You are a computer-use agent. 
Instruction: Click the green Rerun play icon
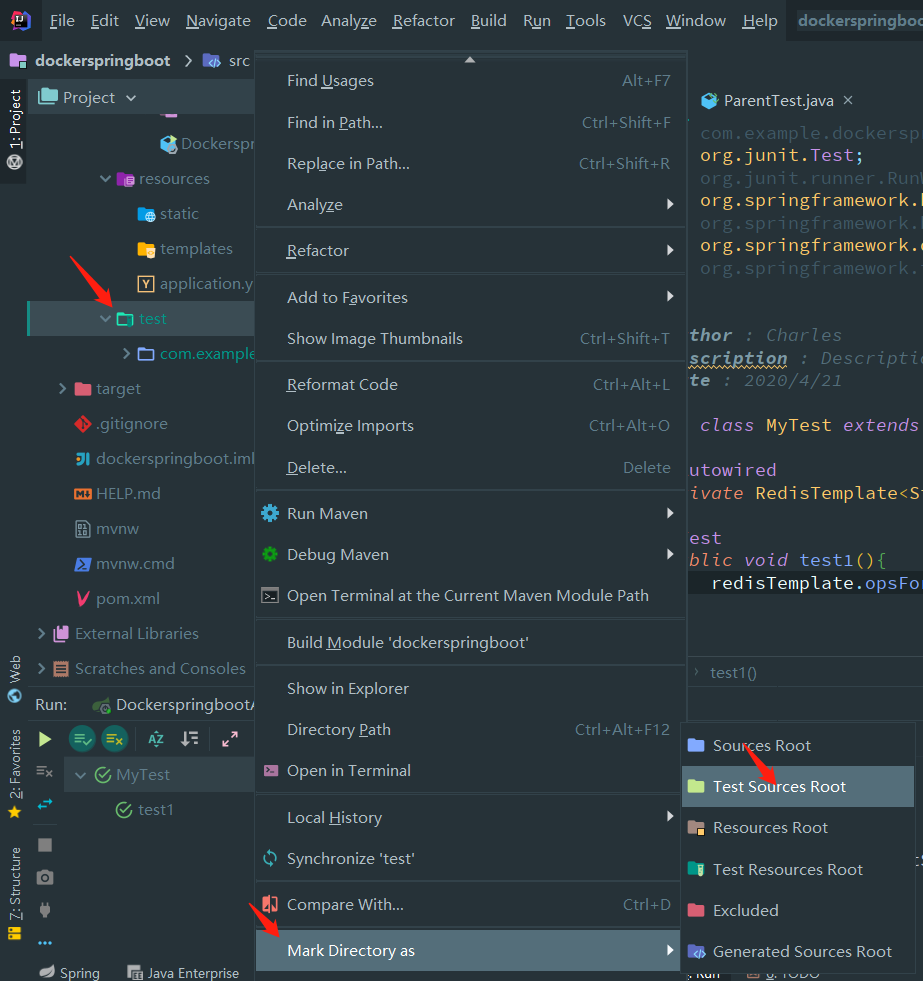point(44,739)
